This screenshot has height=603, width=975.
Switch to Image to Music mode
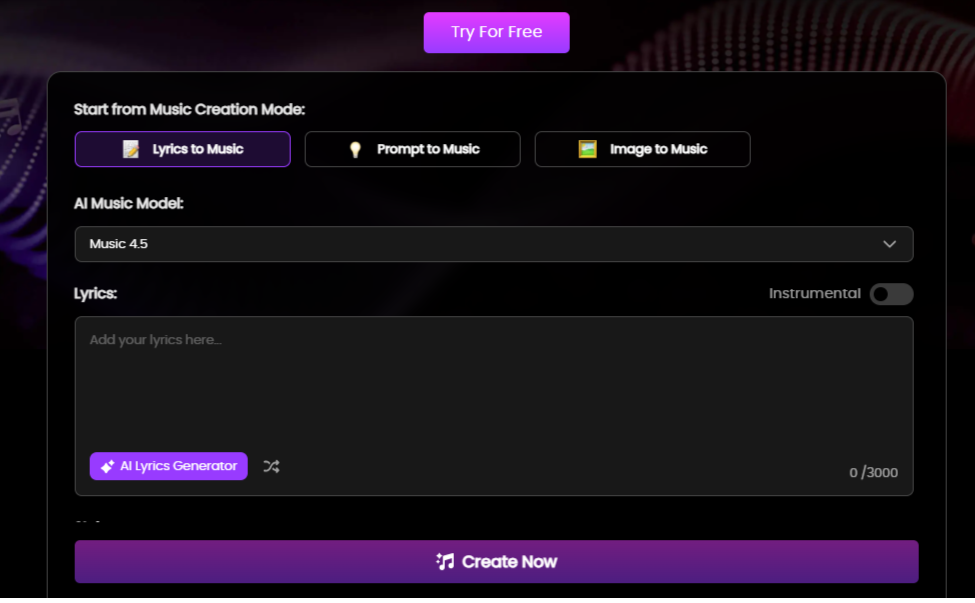pyautogui.click(x=642, y=148)
